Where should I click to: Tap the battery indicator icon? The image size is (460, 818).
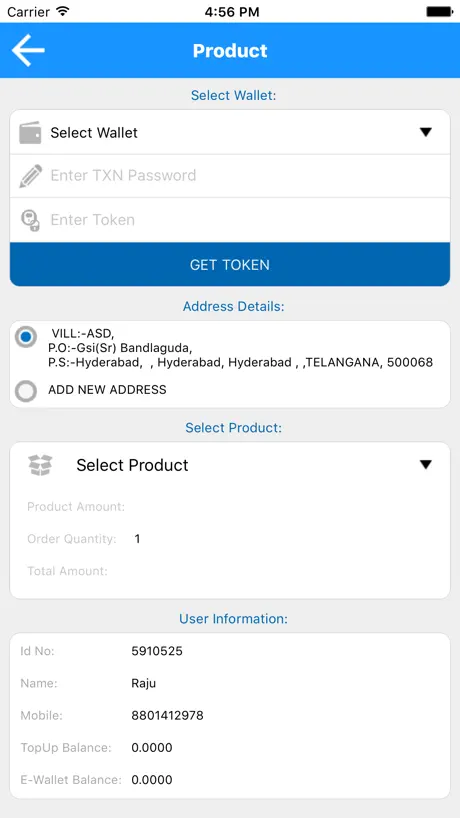439,11
